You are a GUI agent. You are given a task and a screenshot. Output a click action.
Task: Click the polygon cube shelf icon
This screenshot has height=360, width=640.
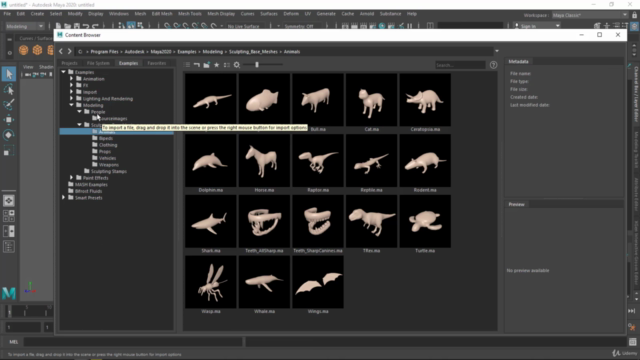(38, 50)
